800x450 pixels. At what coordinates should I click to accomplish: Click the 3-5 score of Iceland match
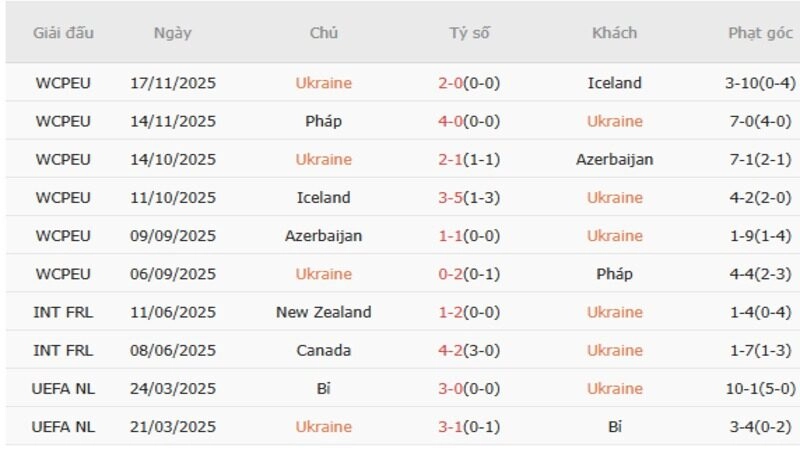pos(452,198)
